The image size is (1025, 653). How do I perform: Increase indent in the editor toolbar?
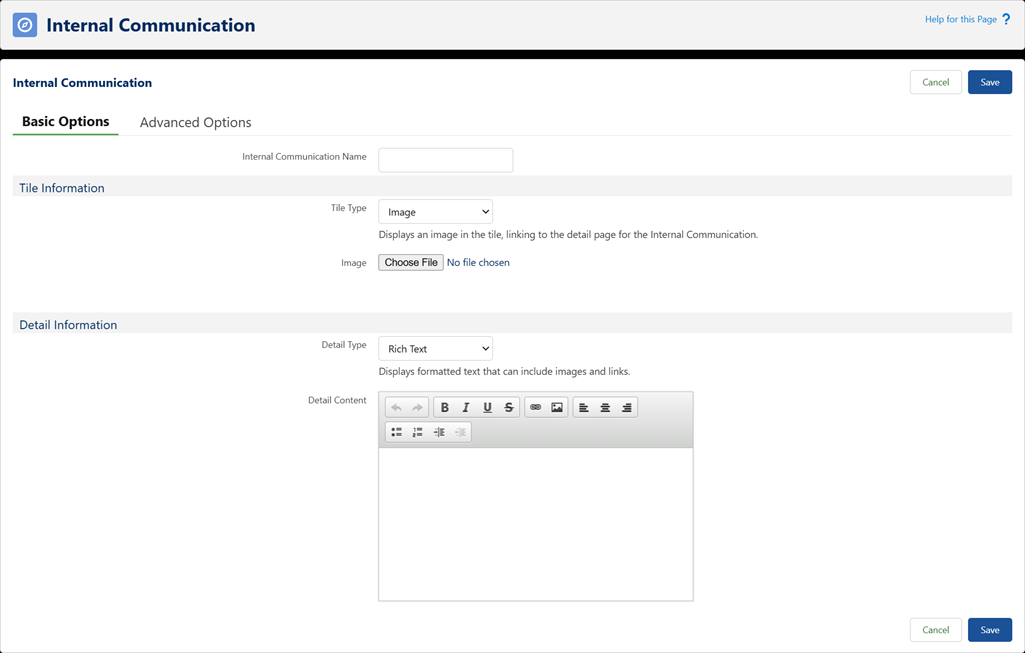click(x=439, y=433)
